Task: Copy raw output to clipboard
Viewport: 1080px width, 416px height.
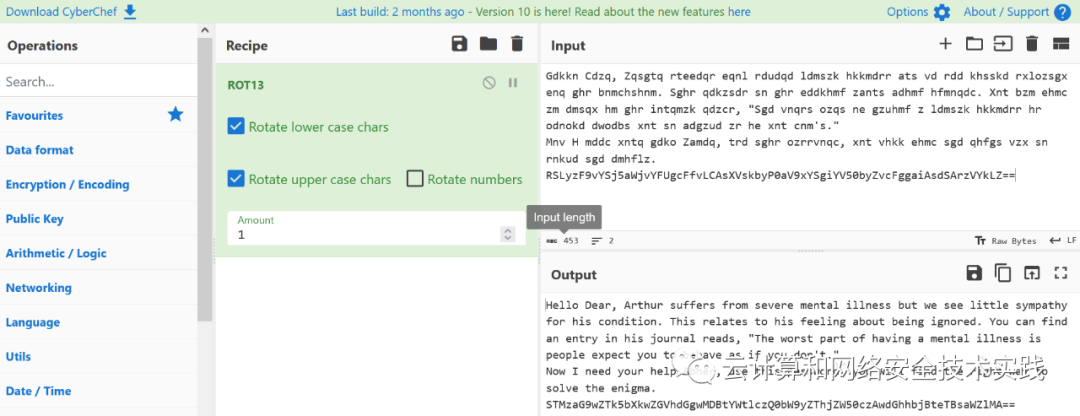Action: coord(1003,273)
